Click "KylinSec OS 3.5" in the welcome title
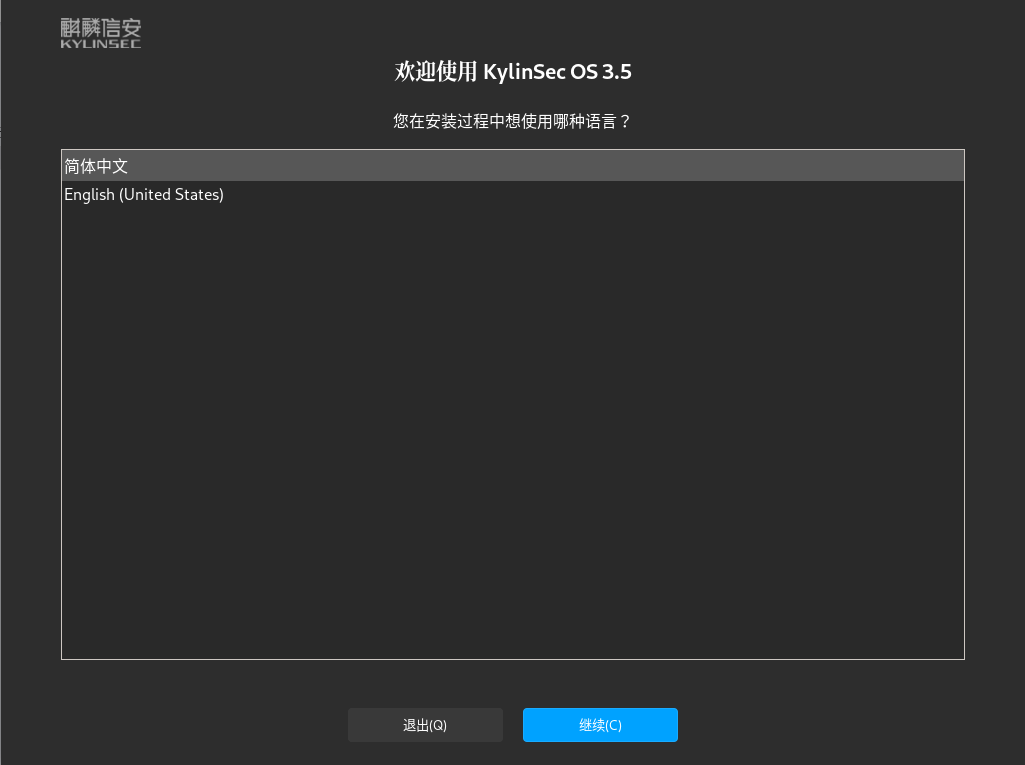1025x765 pixels. (557, 72)
